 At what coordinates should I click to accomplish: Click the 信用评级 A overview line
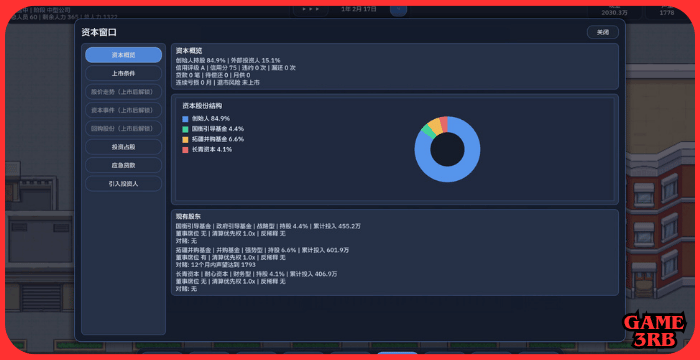tap(236, 68)
